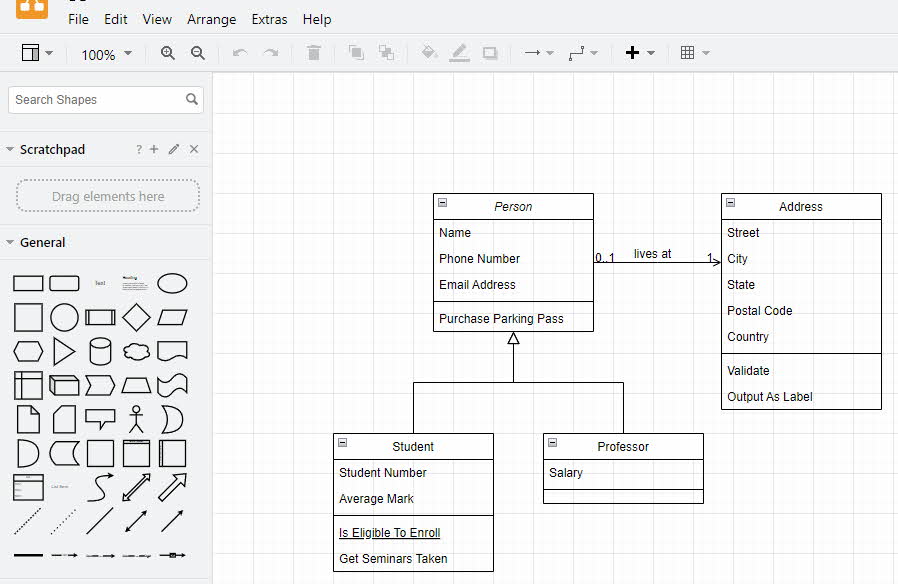Click the Fill Color bucket icon

point(429,54)
